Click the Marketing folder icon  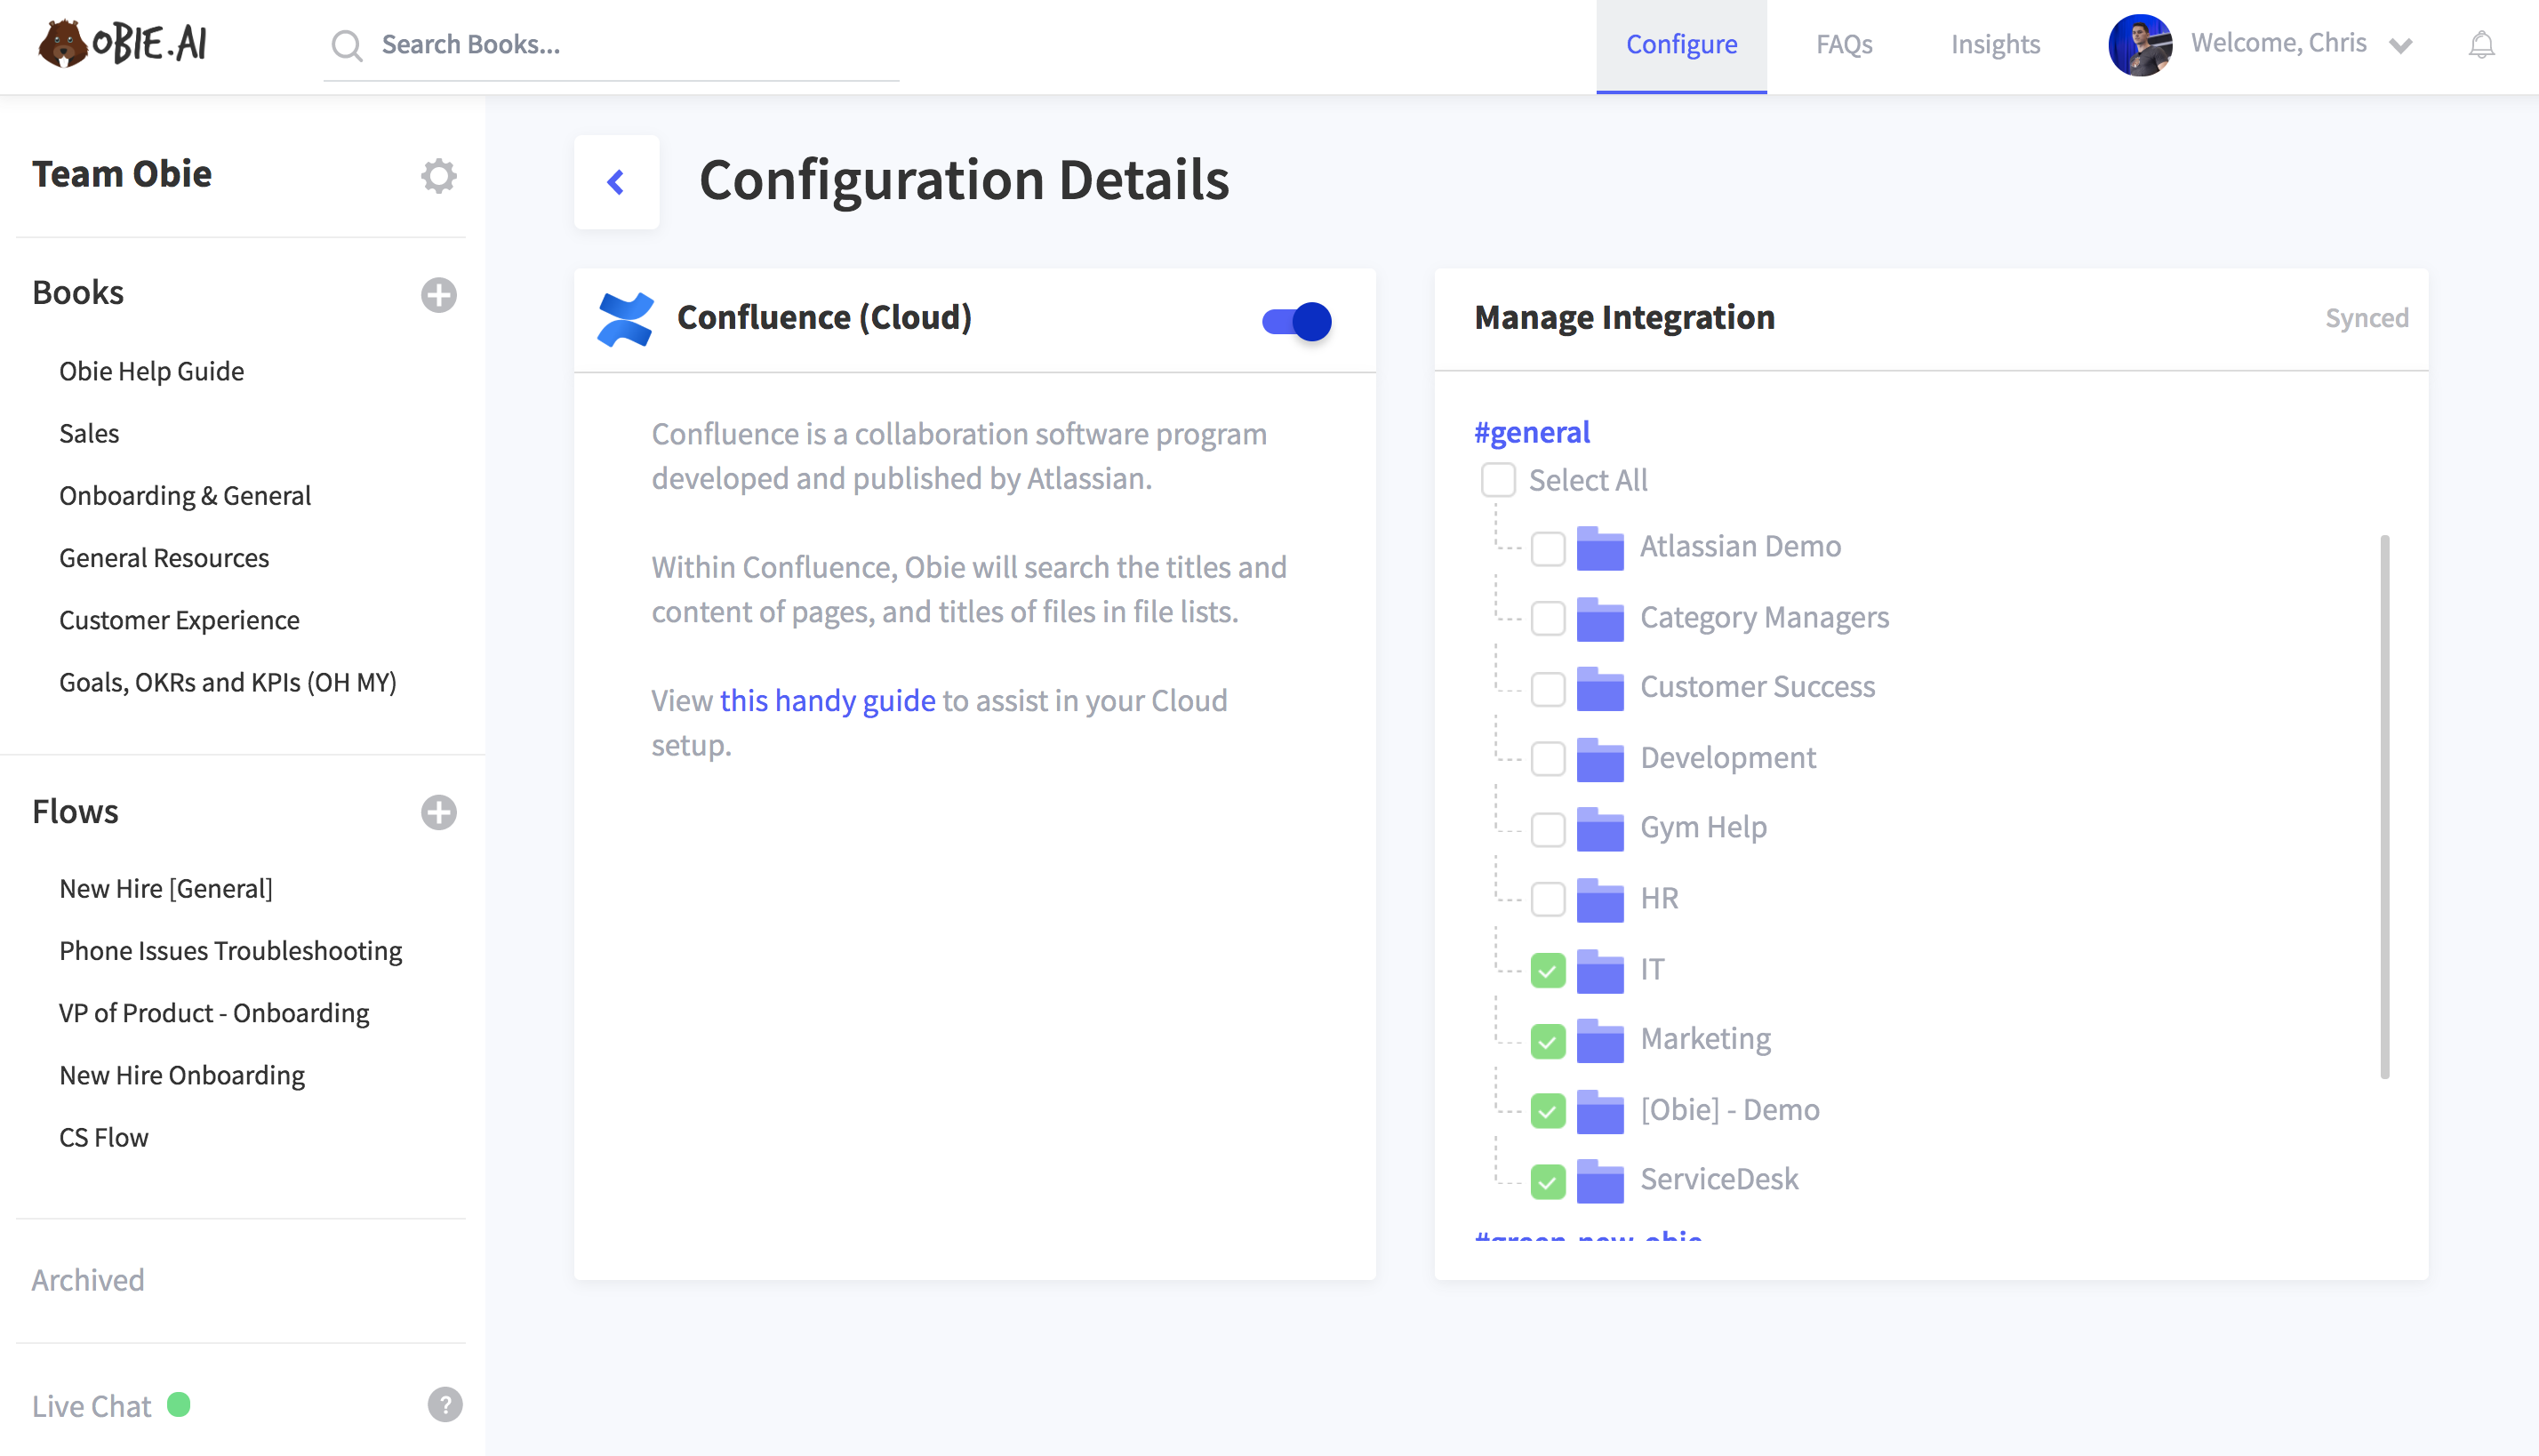[1599, 1040]
